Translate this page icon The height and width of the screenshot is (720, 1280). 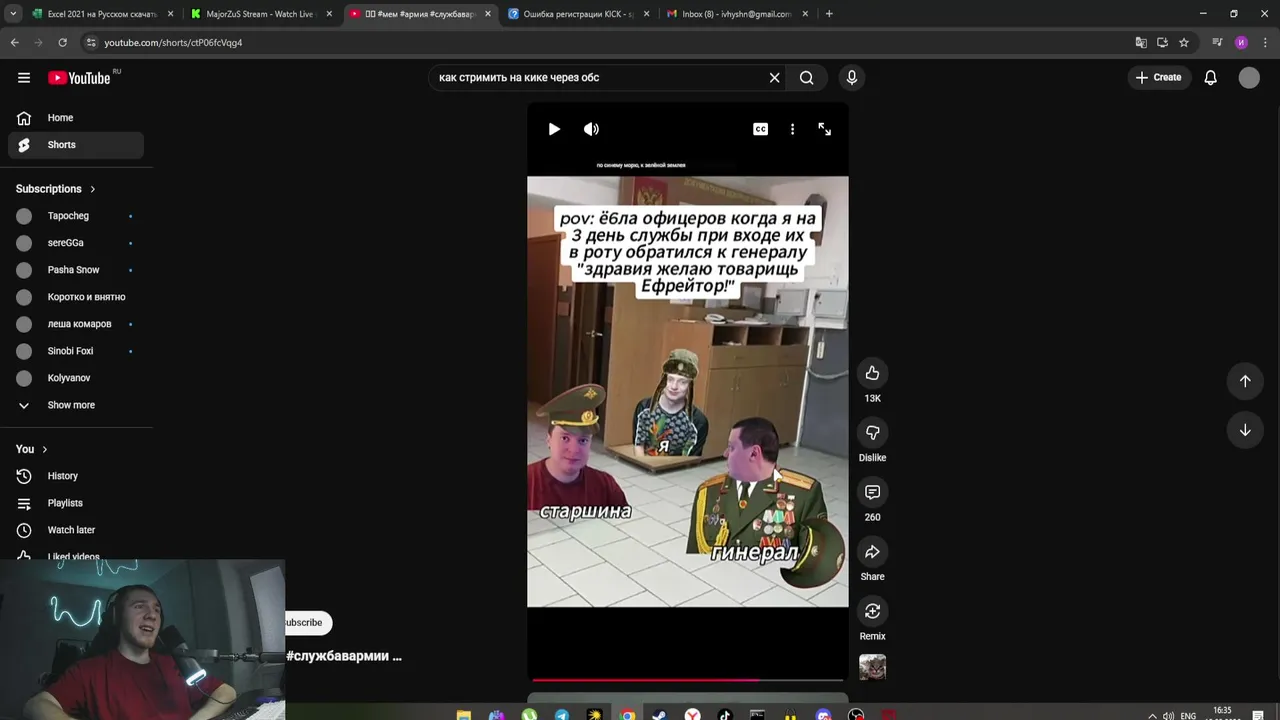pos(1141,43)
